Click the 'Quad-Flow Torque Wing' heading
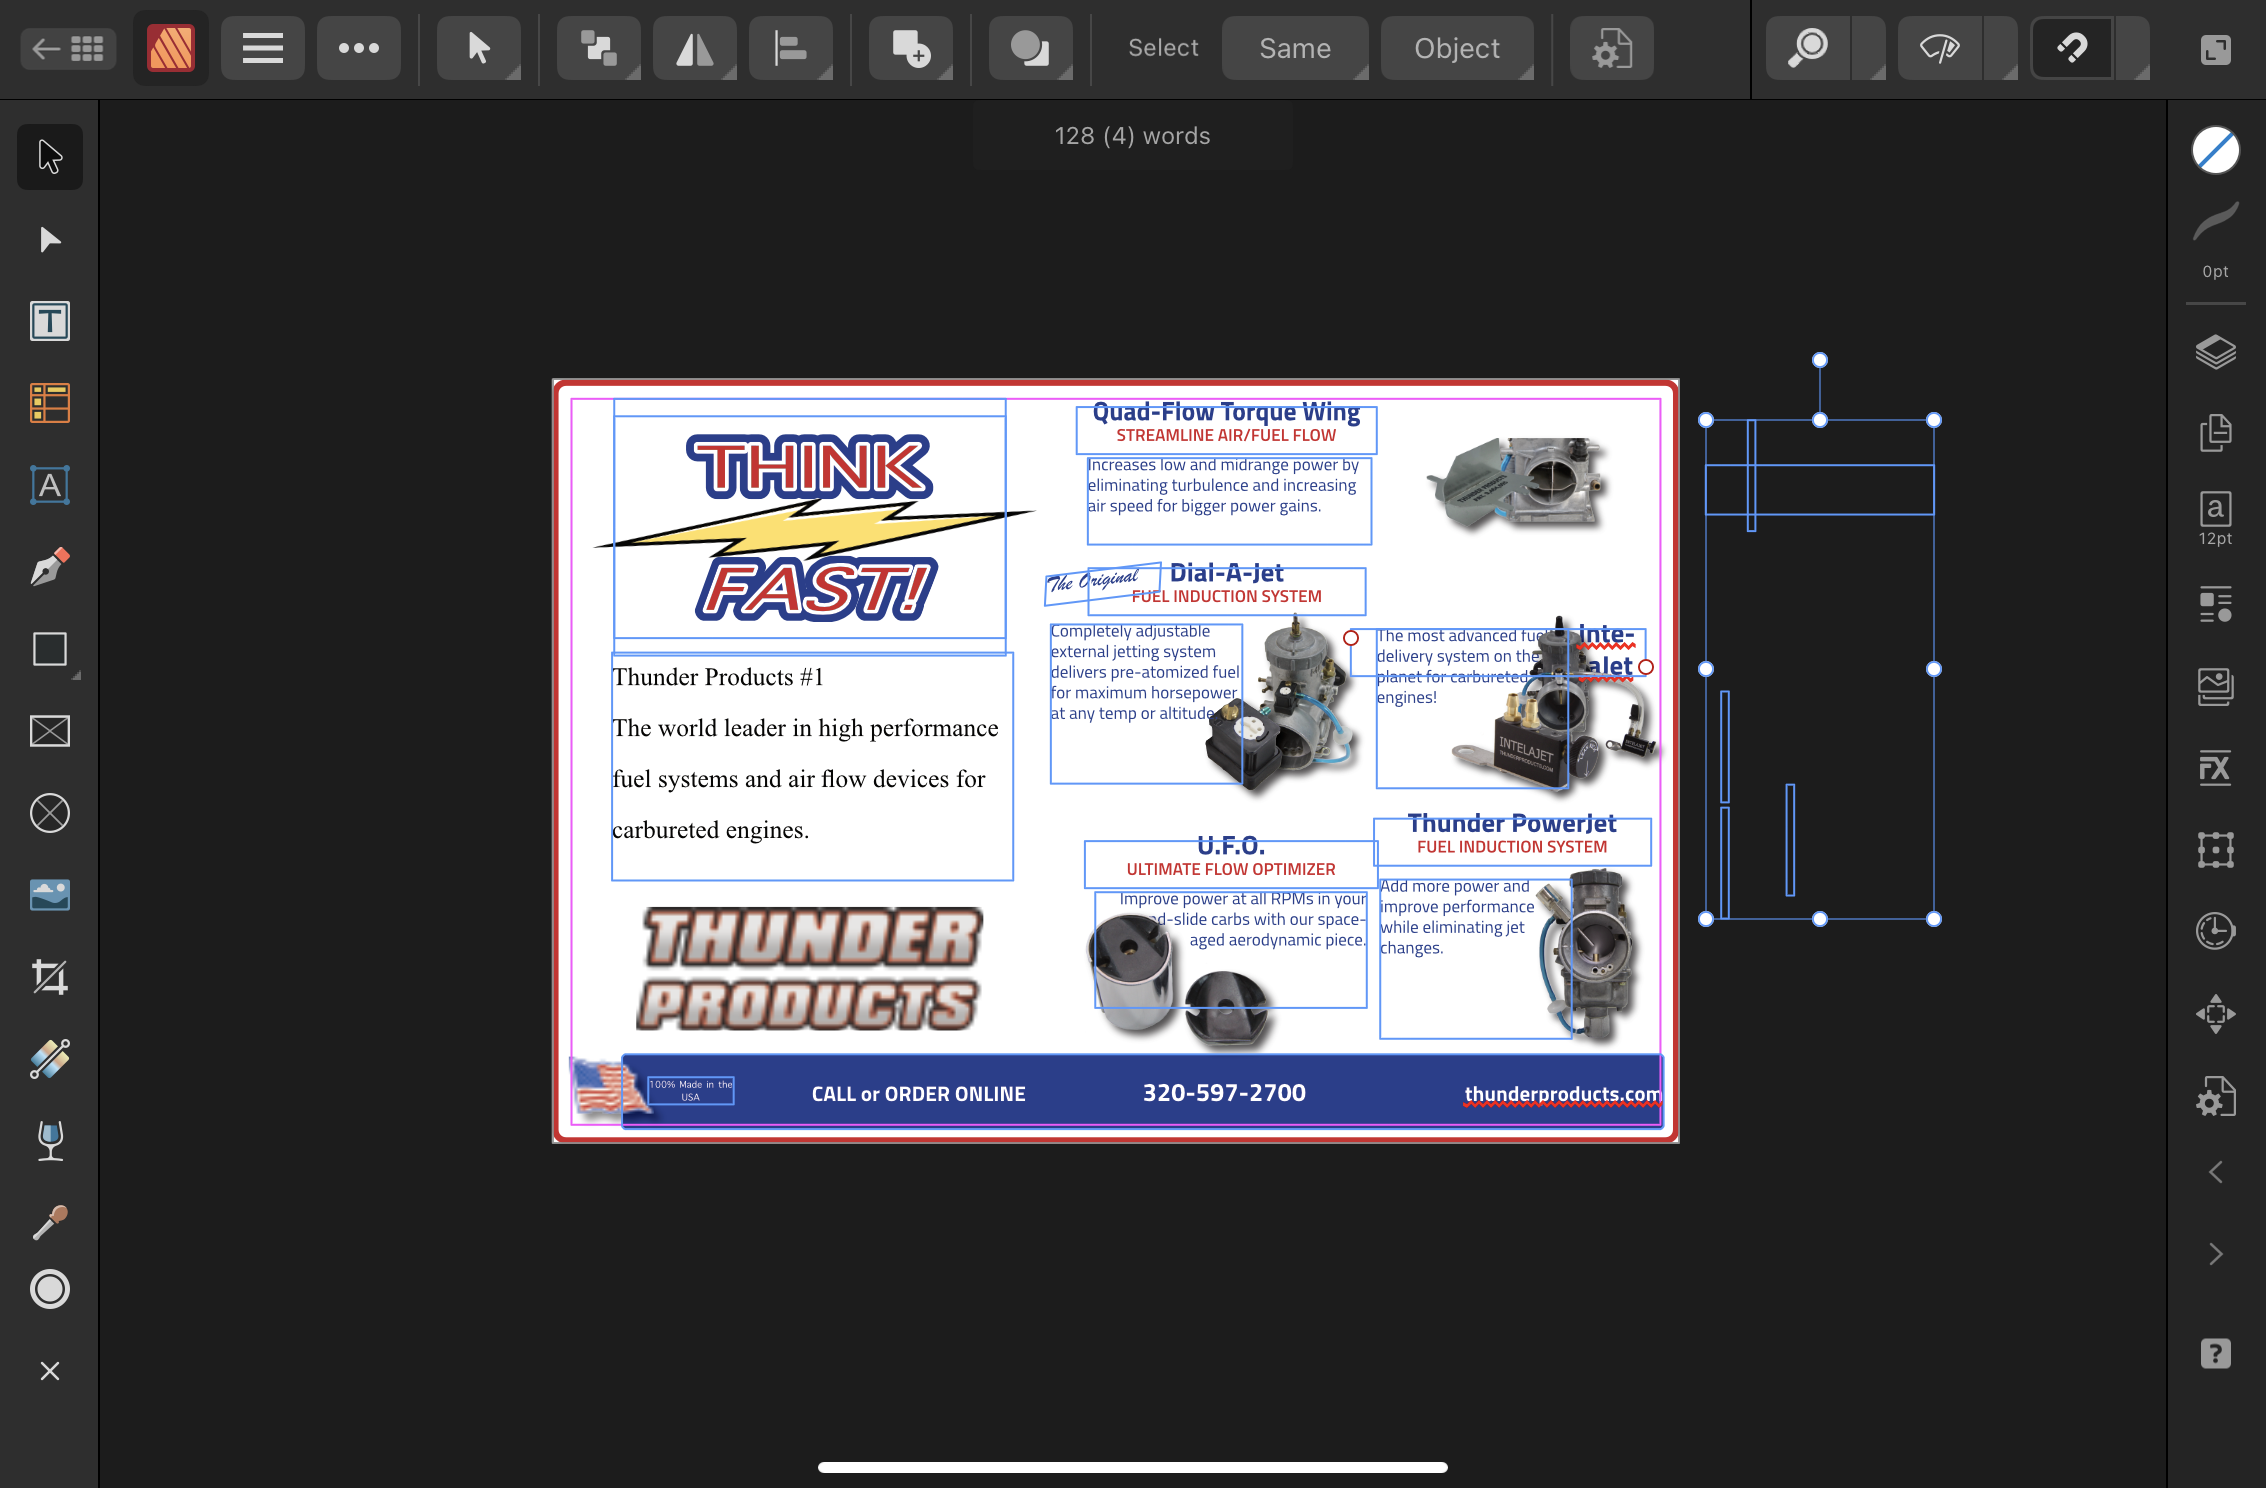The width and height of the screenshot is (2266, 1488). 1226,412
